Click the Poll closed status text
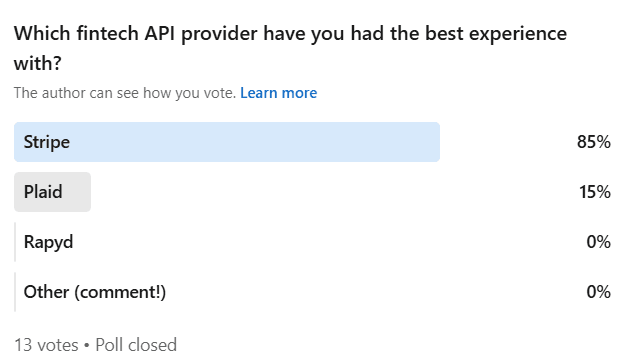 tap(136, 345)
